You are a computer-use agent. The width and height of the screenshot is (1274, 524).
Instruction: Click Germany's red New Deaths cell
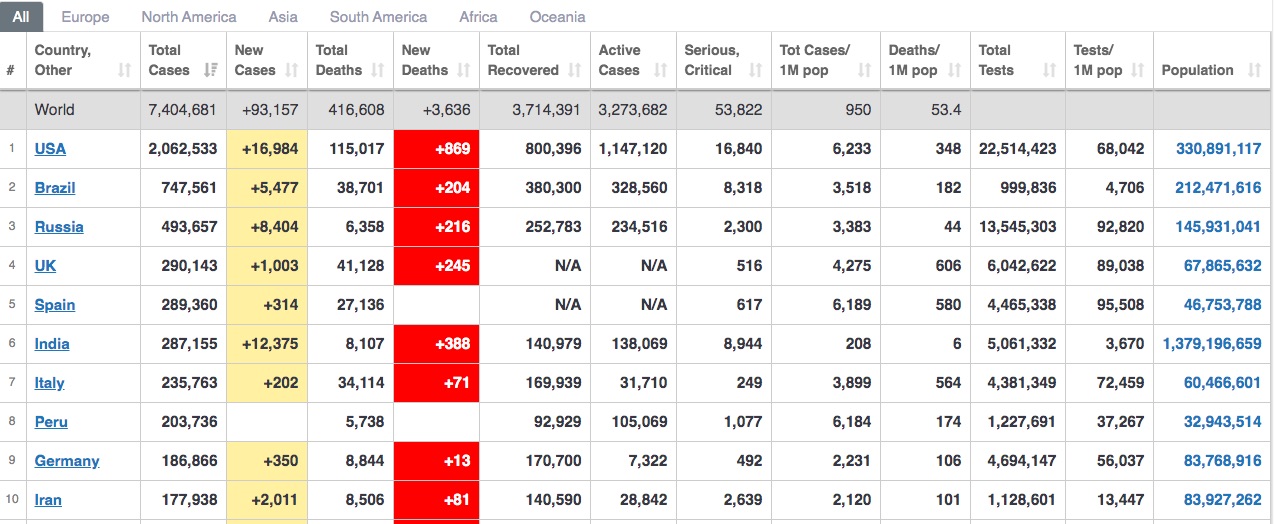pyautogui.click(x=436, y=461)
